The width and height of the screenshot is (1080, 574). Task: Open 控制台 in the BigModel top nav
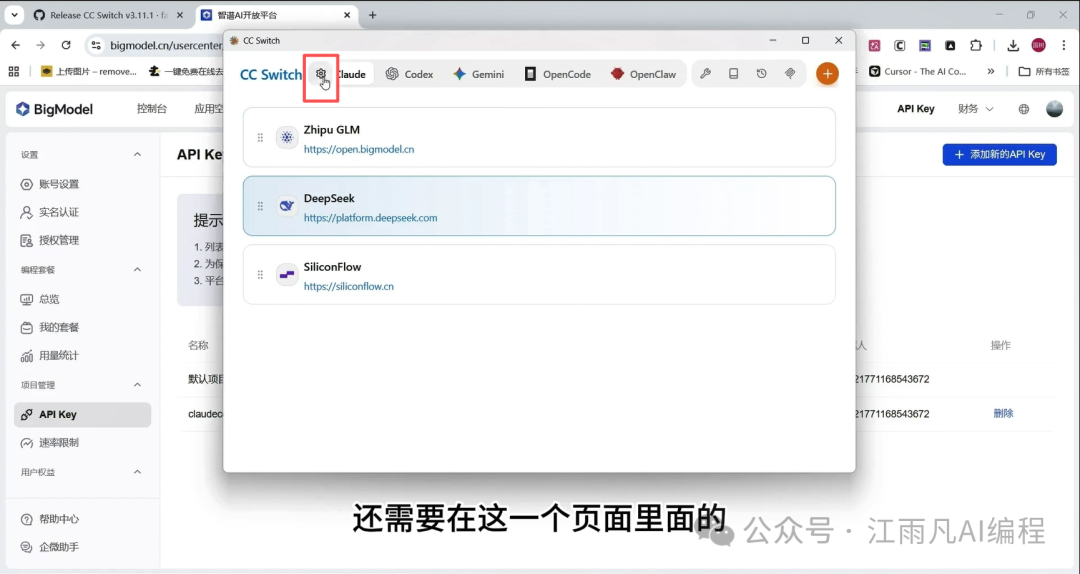coord(152,109)
